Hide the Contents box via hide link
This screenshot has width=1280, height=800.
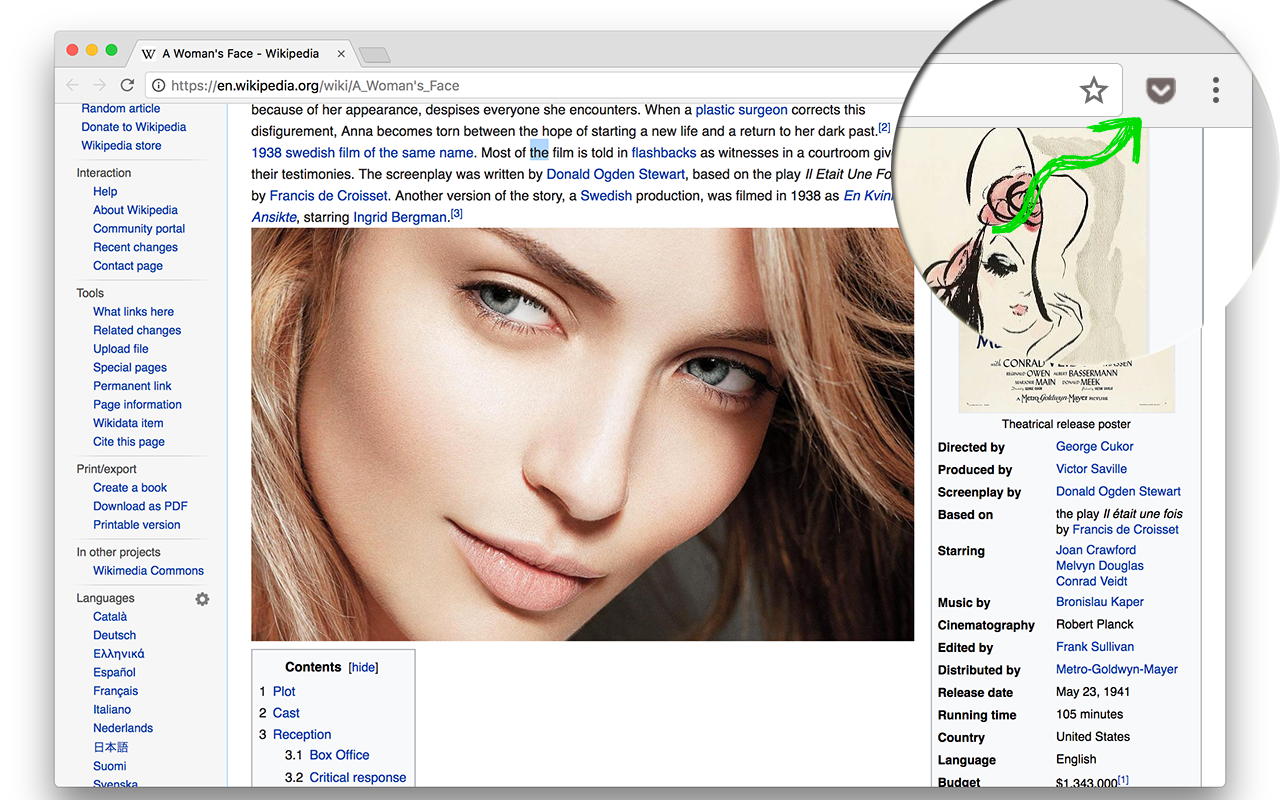coord(363,667)
